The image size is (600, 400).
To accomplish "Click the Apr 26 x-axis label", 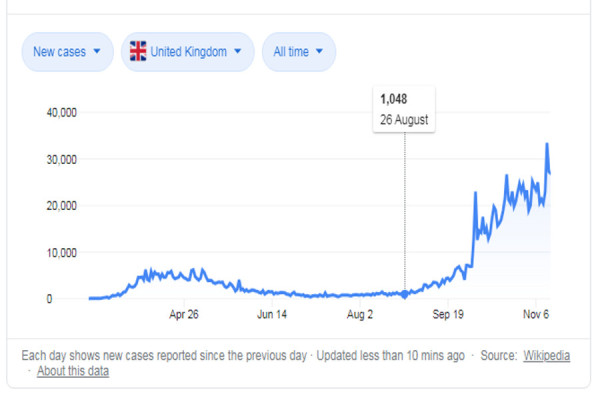I will (184, 315).
